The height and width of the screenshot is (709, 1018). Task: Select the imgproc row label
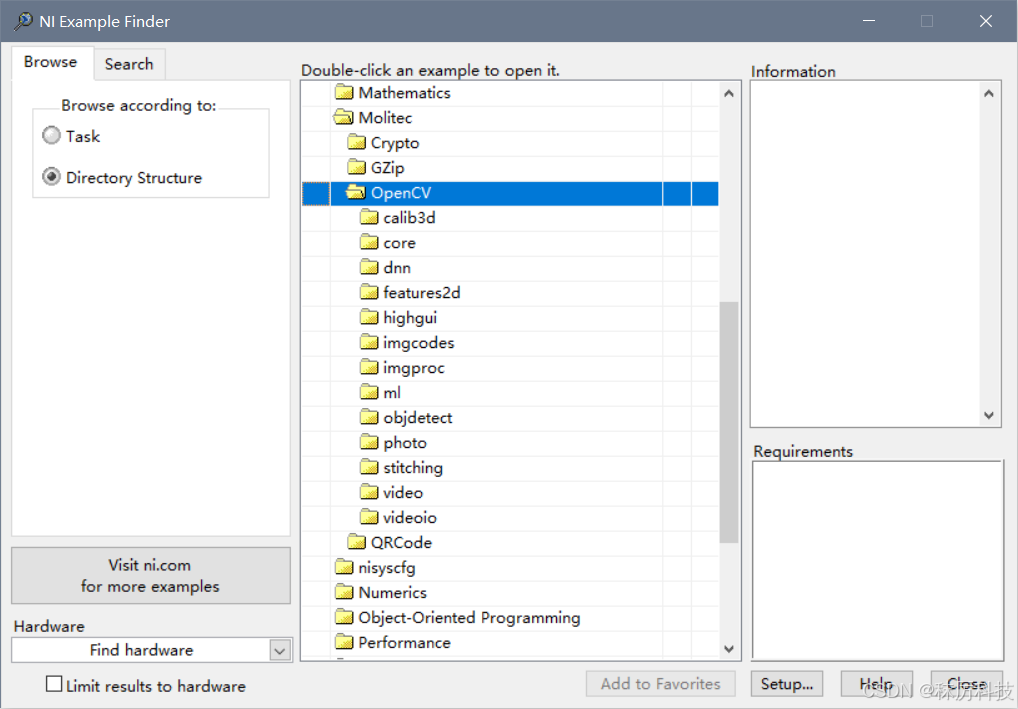[414, 367]
